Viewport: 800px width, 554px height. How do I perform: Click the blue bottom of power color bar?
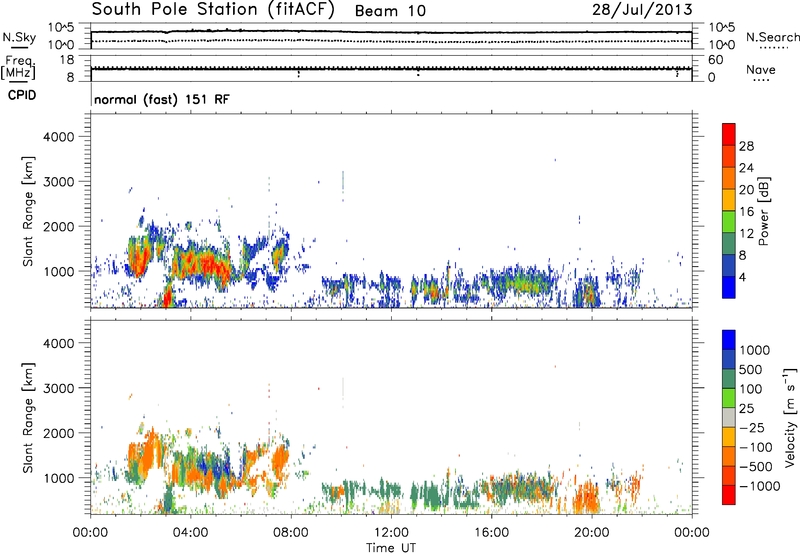tap(729, 287)
